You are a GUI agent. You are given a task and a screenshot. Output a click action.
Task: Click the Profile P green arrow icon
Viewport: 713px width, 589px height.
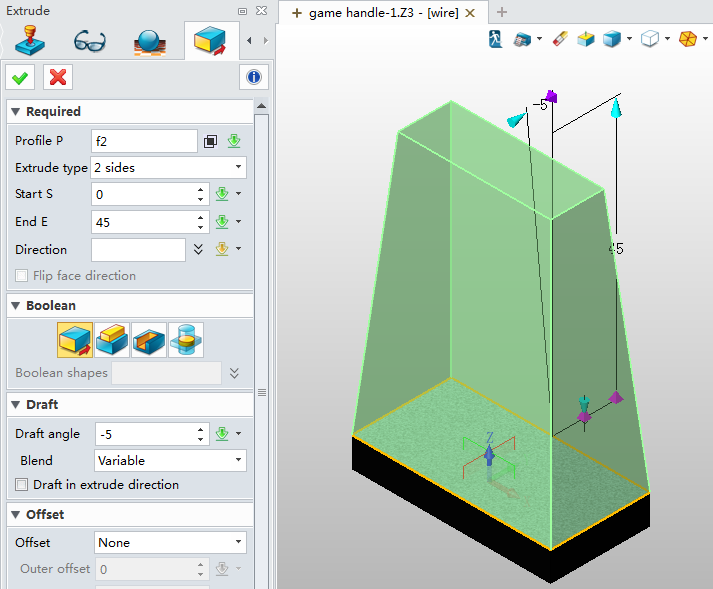pyautogui.click(x=234, y=141)
